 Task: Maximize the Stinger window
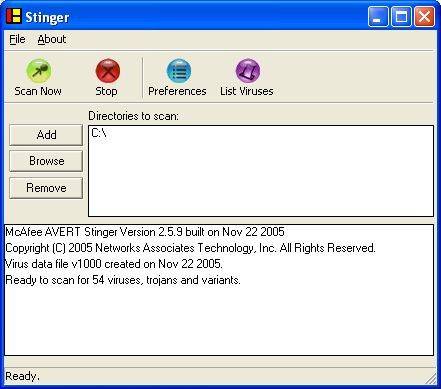(x=401, y=17)
